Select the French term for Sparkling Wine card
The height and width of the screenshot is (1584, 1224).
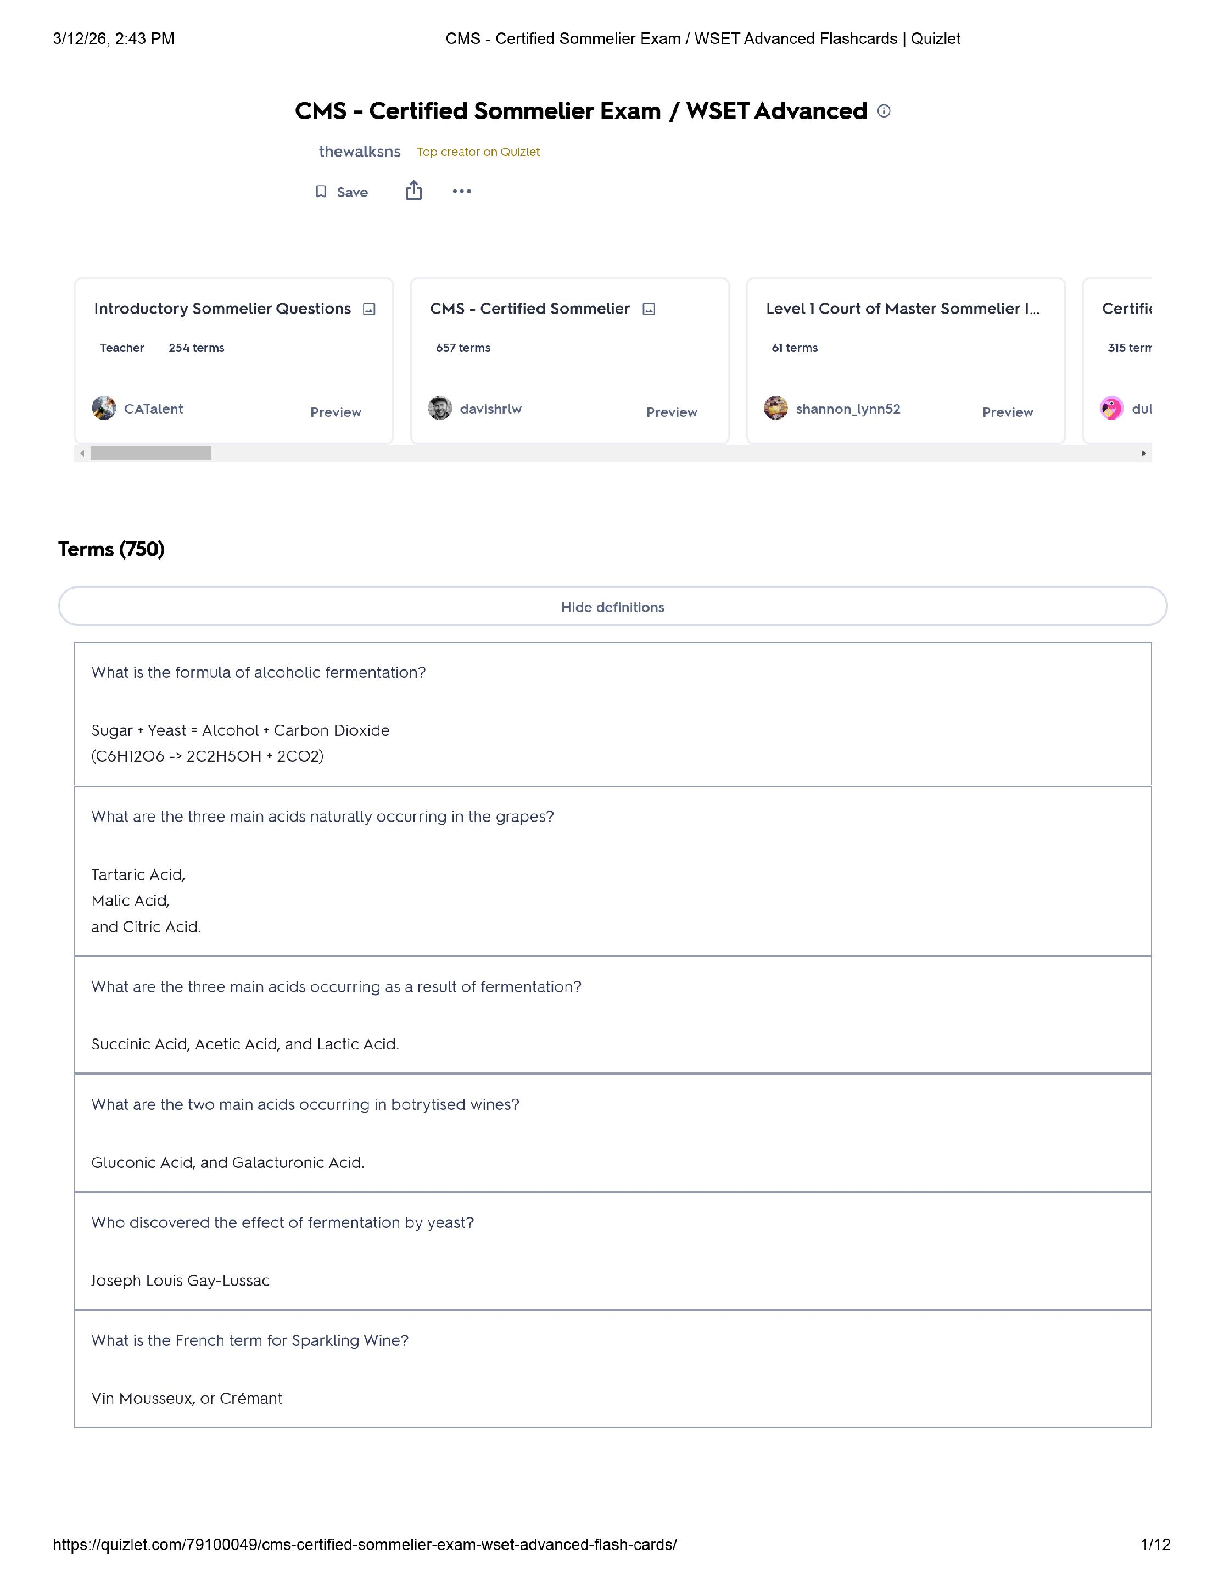613,1369
